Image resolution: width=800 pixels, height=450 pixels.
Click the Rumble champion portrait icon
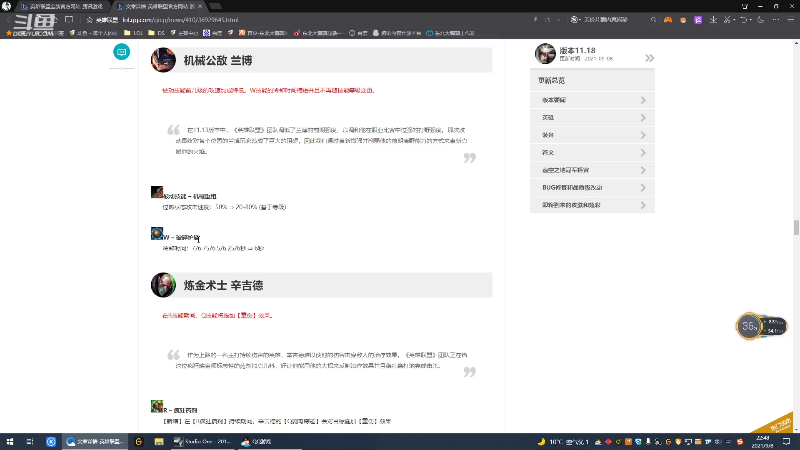(x=163, y=60)
